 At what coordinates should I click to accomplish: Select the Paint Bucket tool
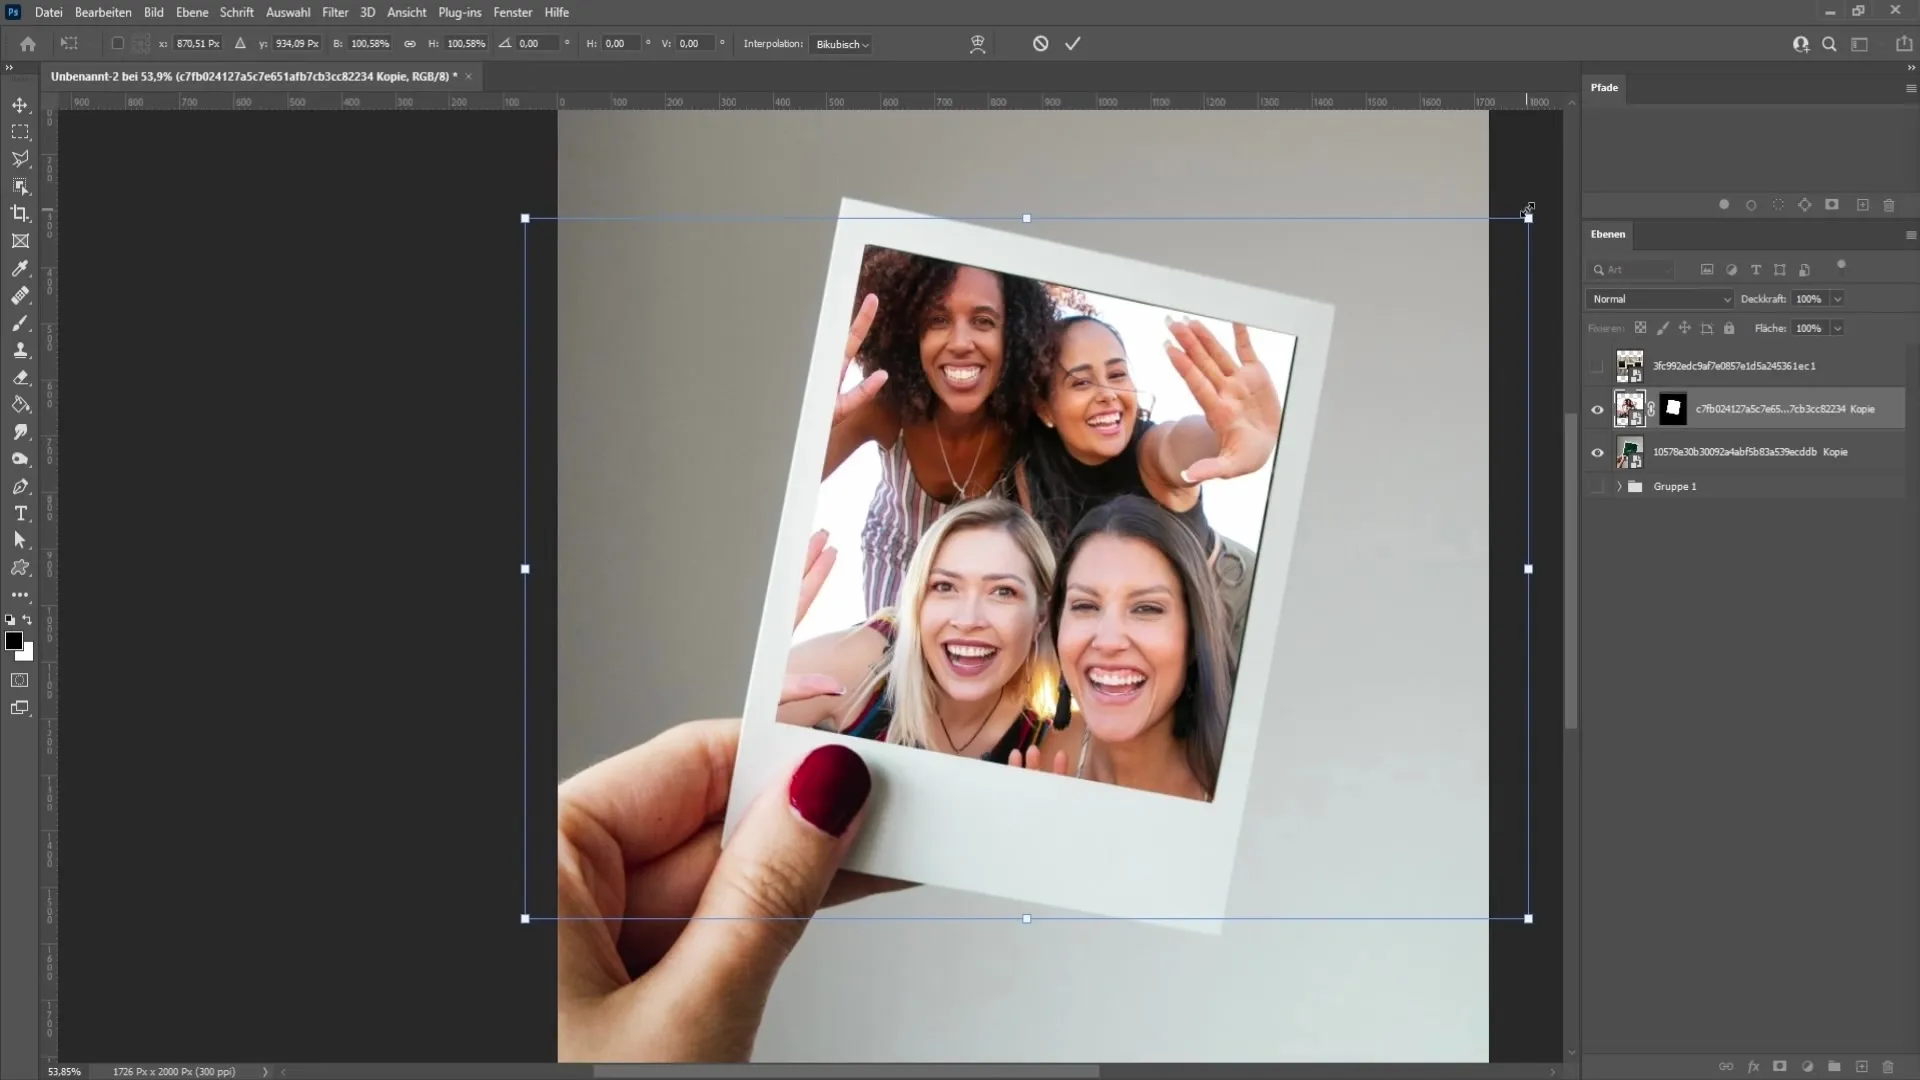click(x=20, y=405)
